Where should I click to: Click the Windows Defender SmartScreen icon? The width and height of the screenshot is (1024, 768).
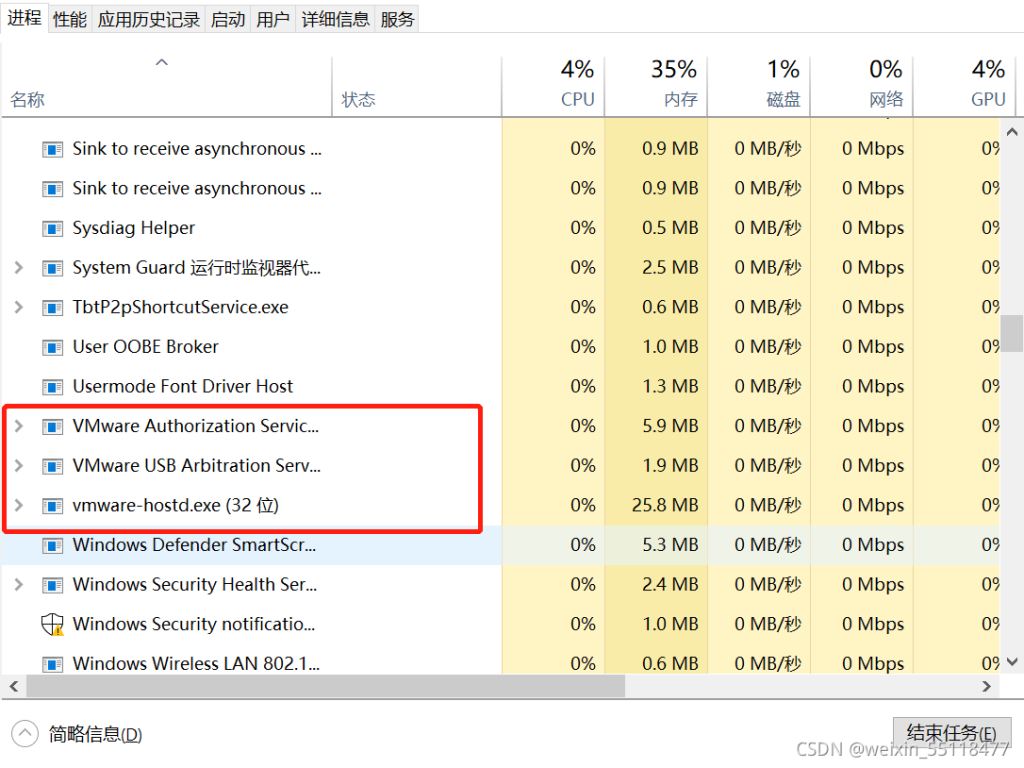52,545
